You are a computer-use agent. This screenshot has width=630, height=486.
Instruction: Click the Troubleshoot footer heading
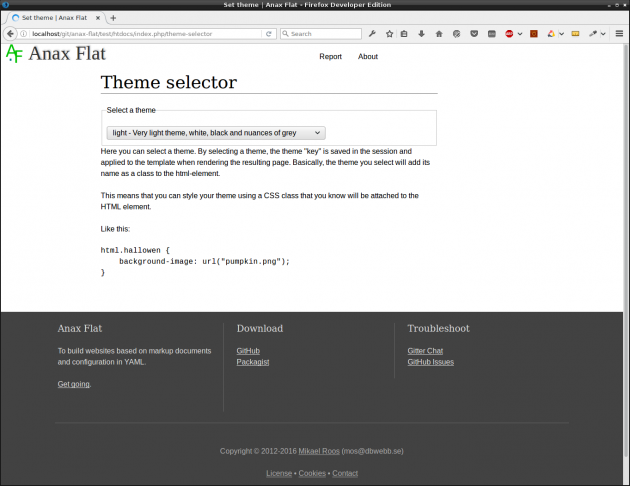438,329
